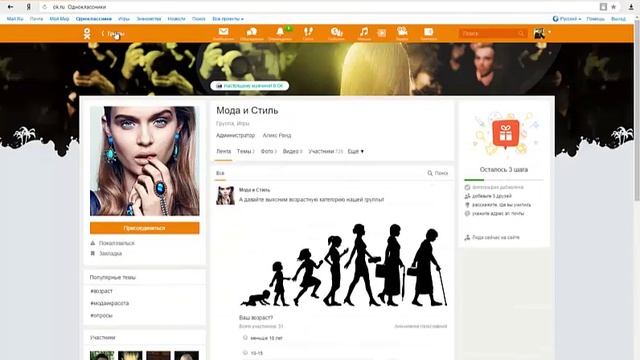Switch to Участники tab
Image resolution: width=640 pixels, height=360 pixels.
pos(325,151)
